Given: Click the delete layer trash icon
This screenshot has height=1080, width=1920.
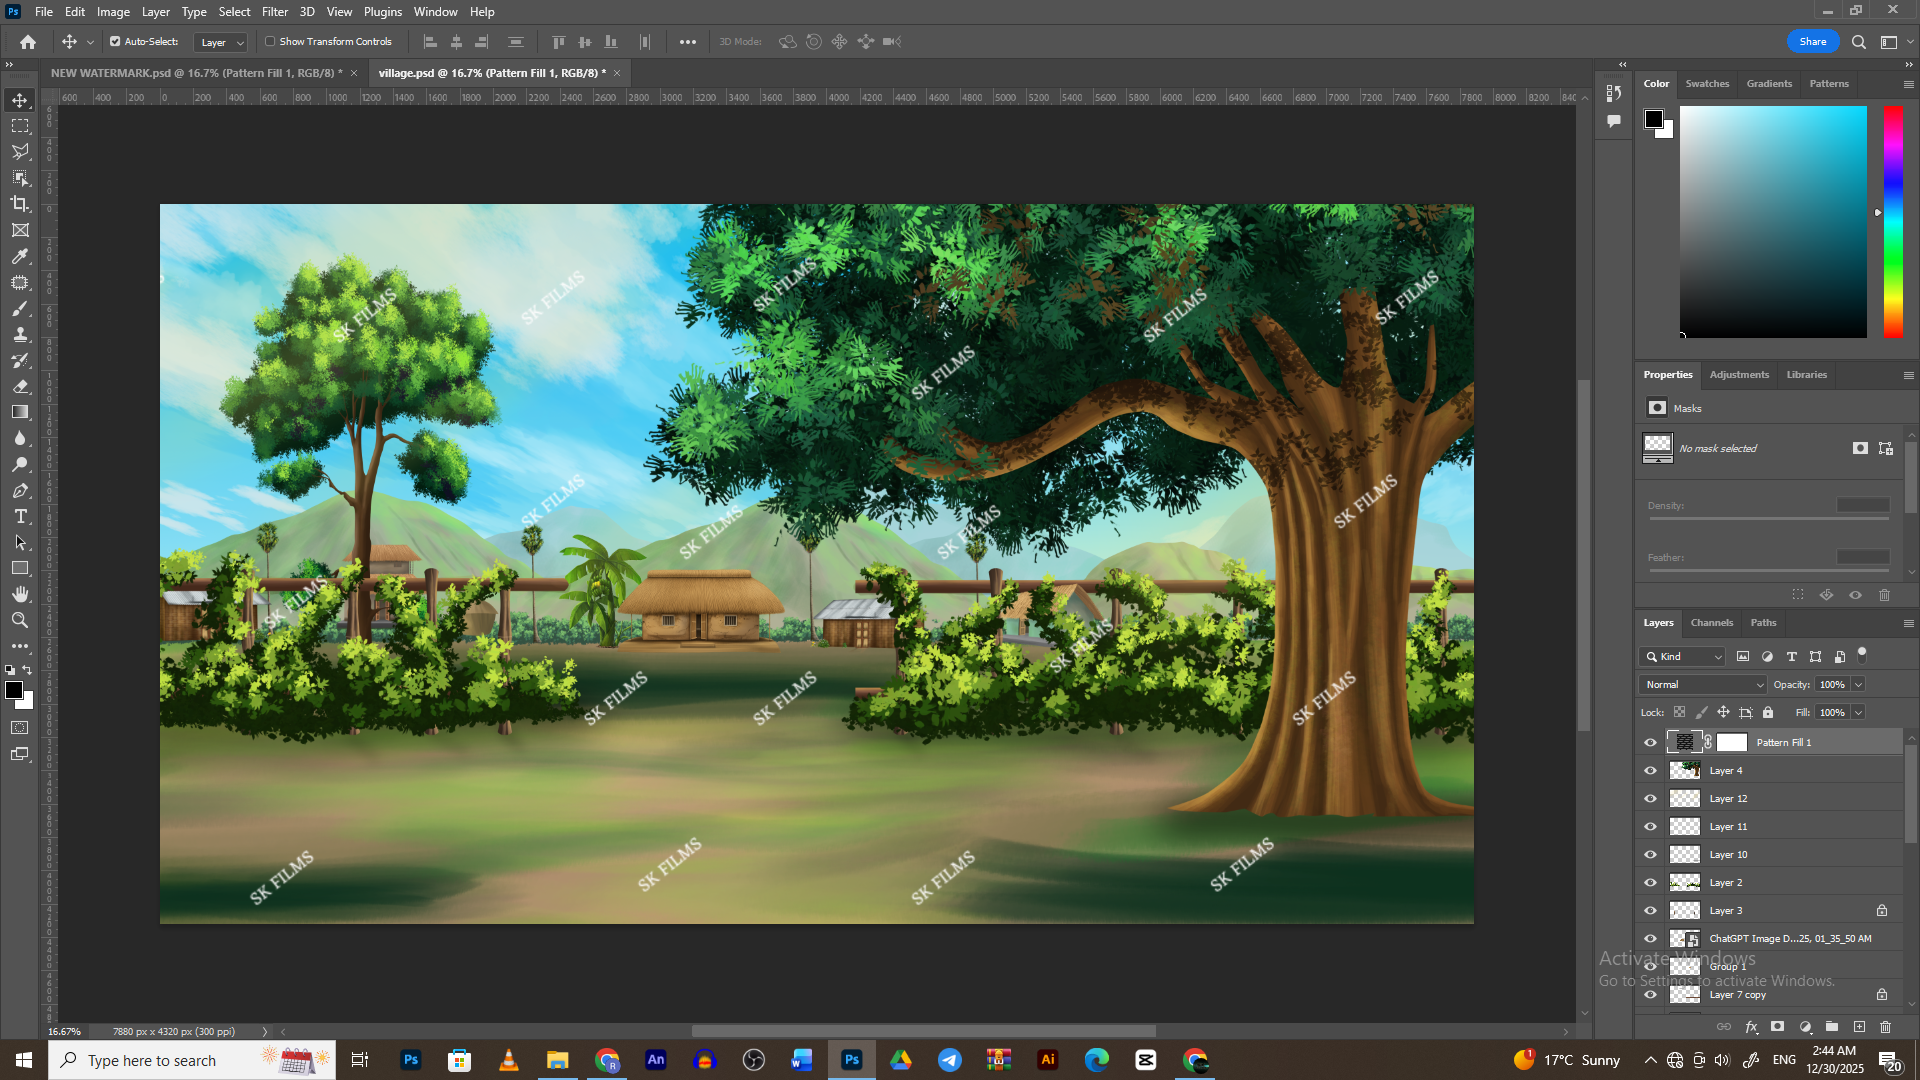Looking at the screenshot, I should 1885,1027.
